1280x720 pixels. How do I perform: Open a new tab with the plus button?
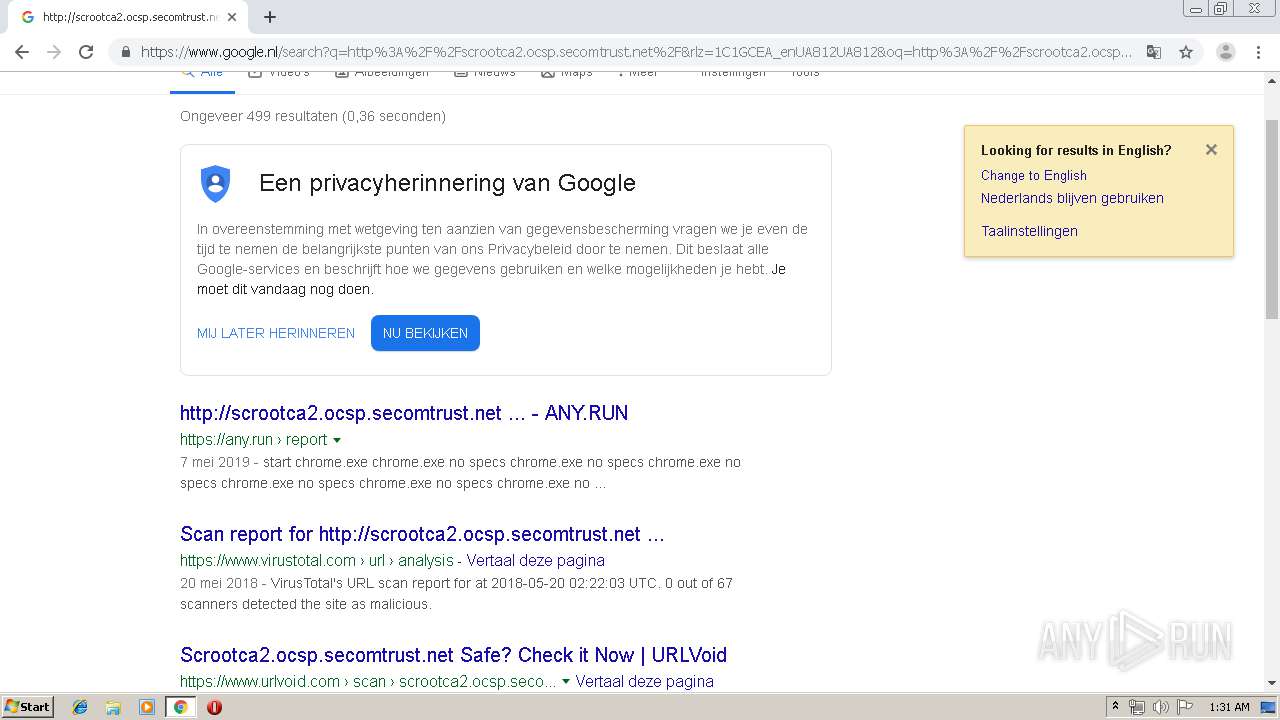[x=270, y=17]
